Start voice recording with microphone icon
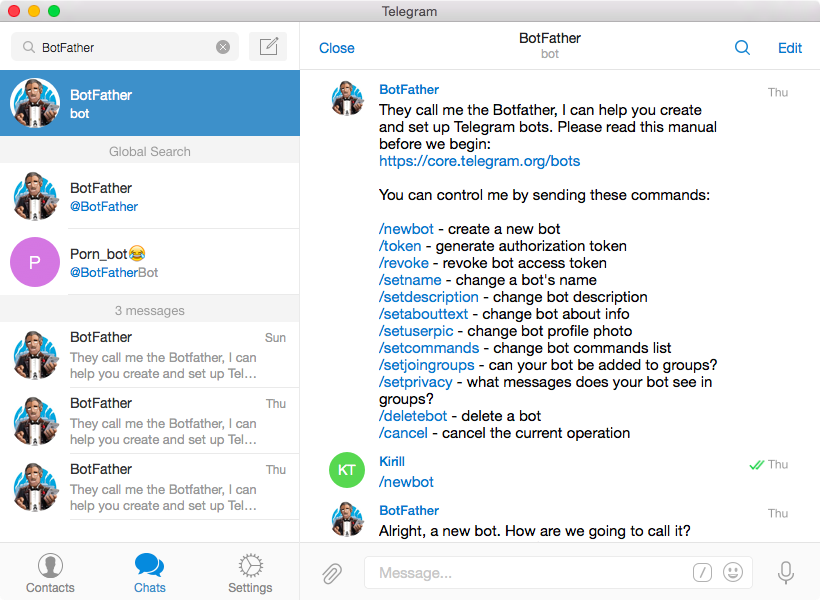 click(x=785, y=573)
